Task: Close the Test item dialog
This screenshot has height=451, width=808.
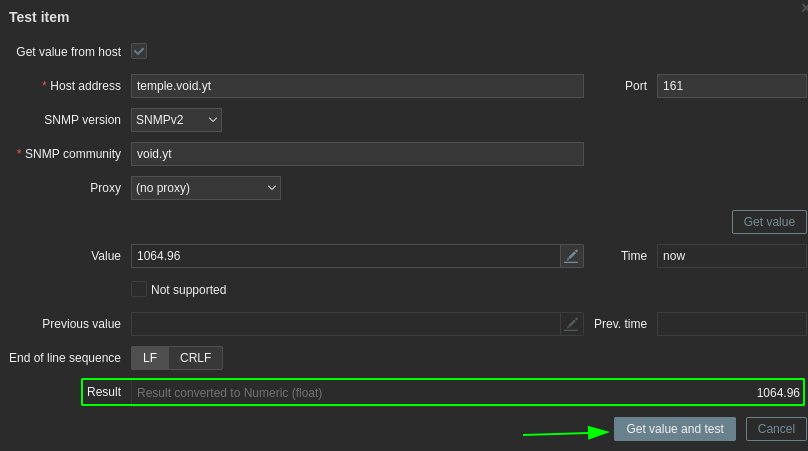Action: (x=804, y=8)
